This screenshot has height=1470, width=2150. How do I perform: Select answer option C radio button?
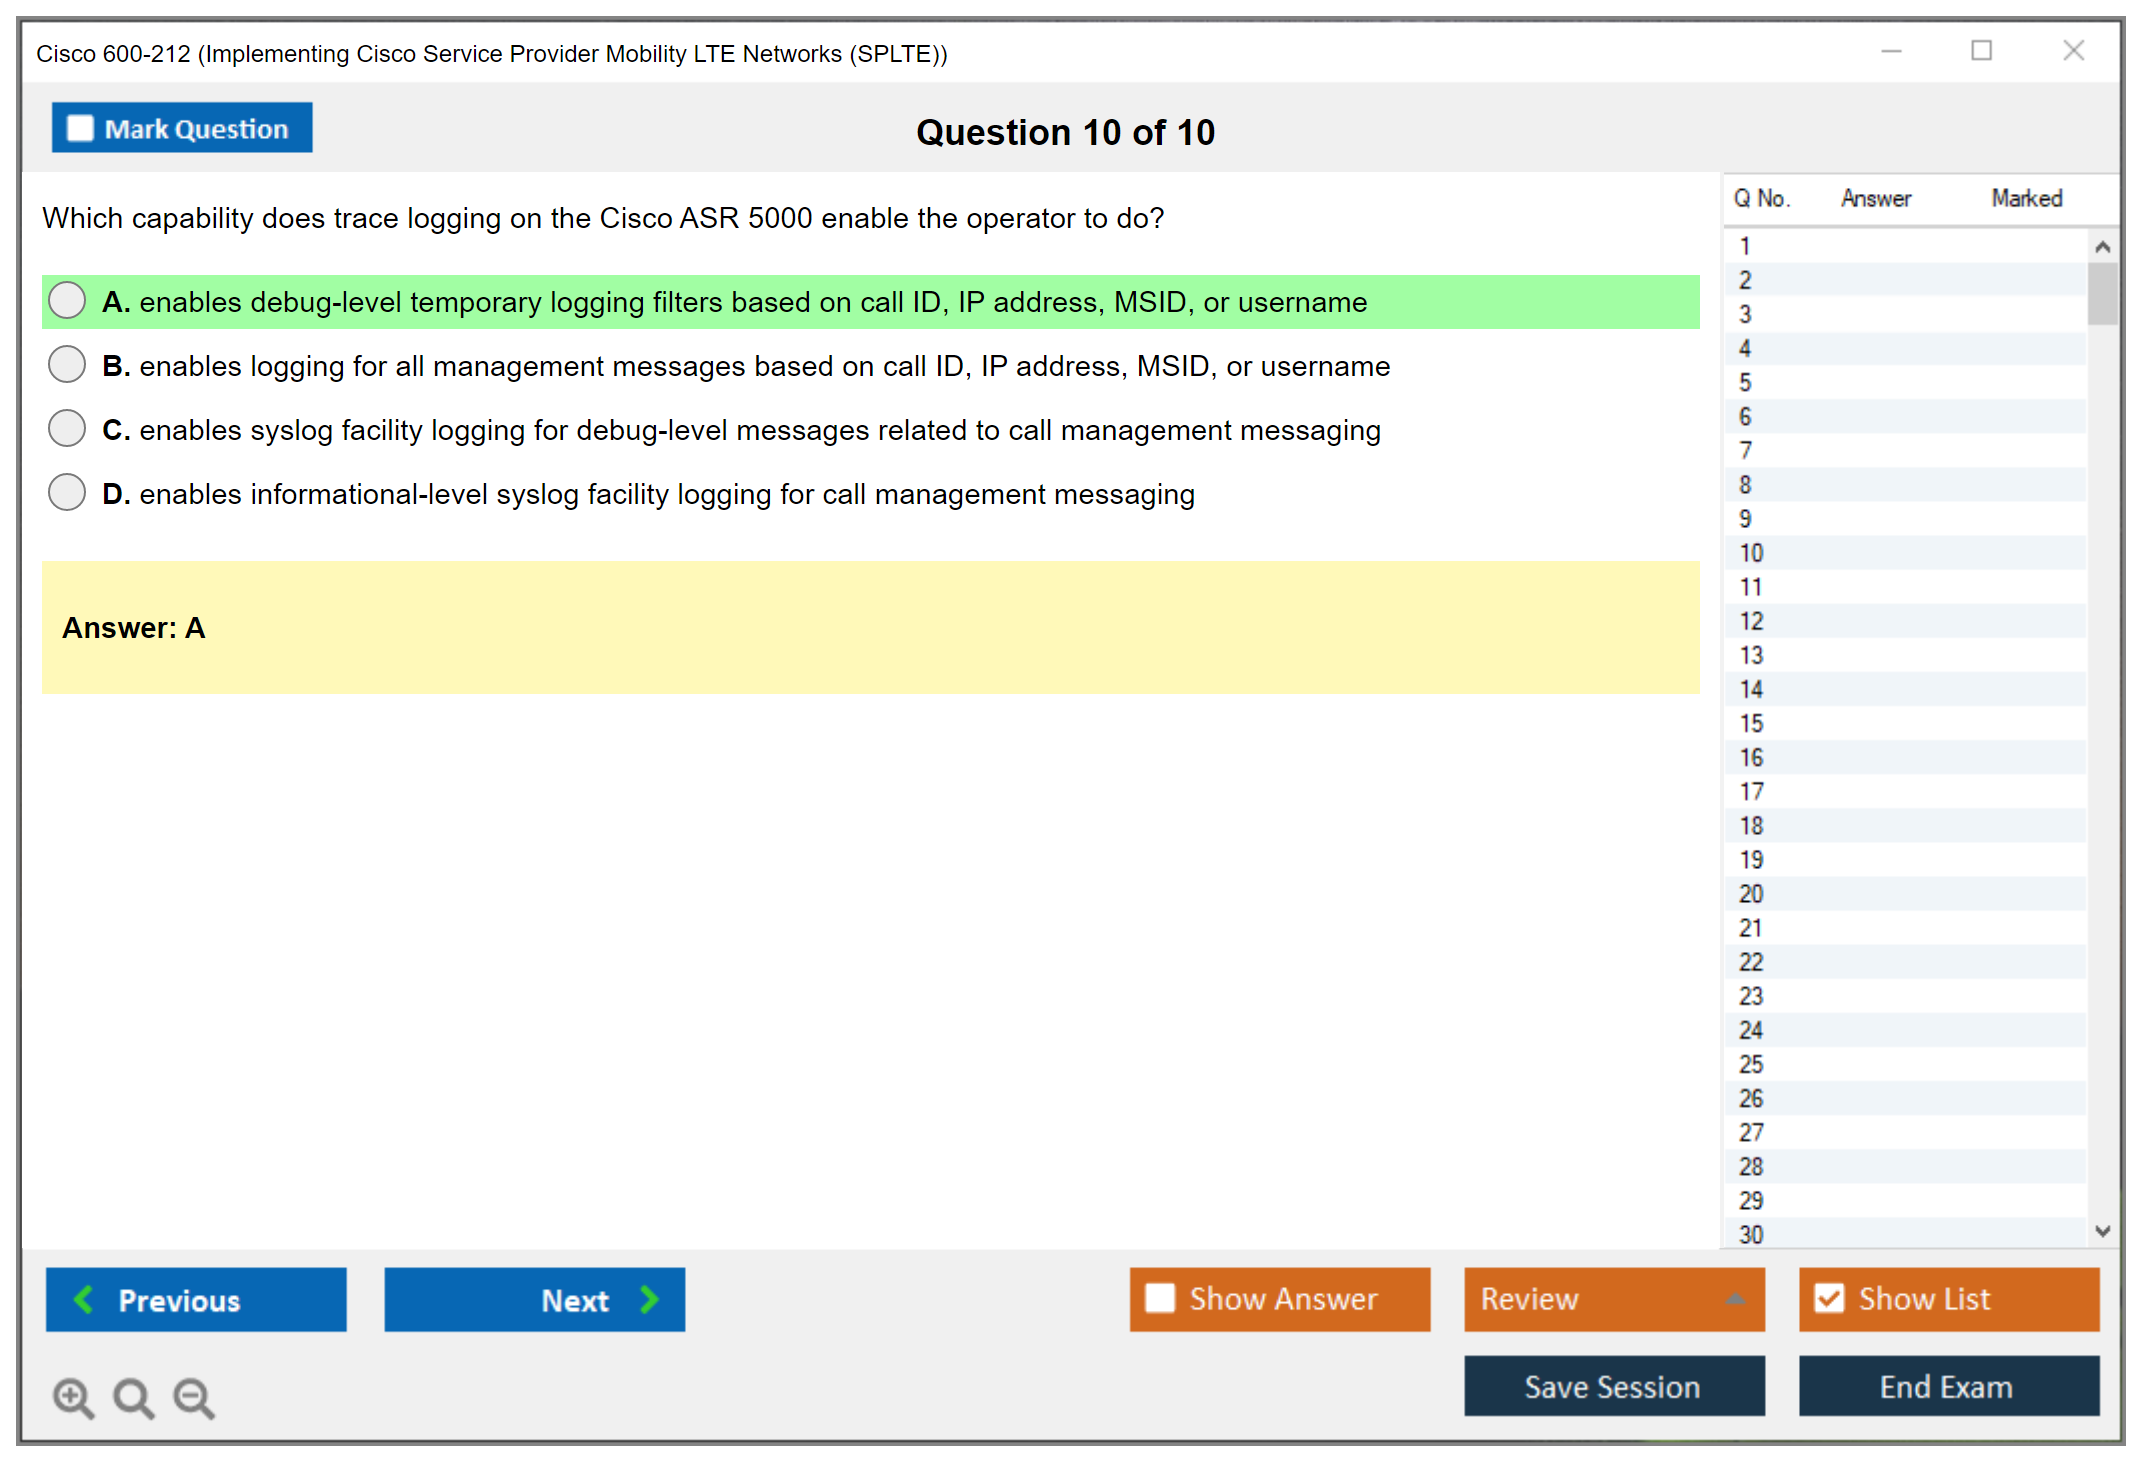coord(67,429)
